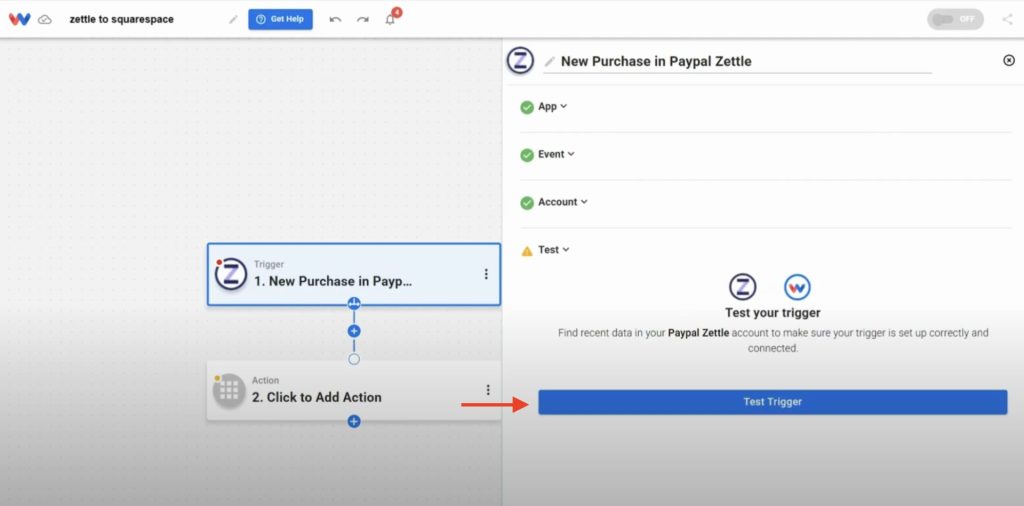This screenshot has height=506, width=1024.
Task: Add a step via plus between steps
Action: click(354, 332)
